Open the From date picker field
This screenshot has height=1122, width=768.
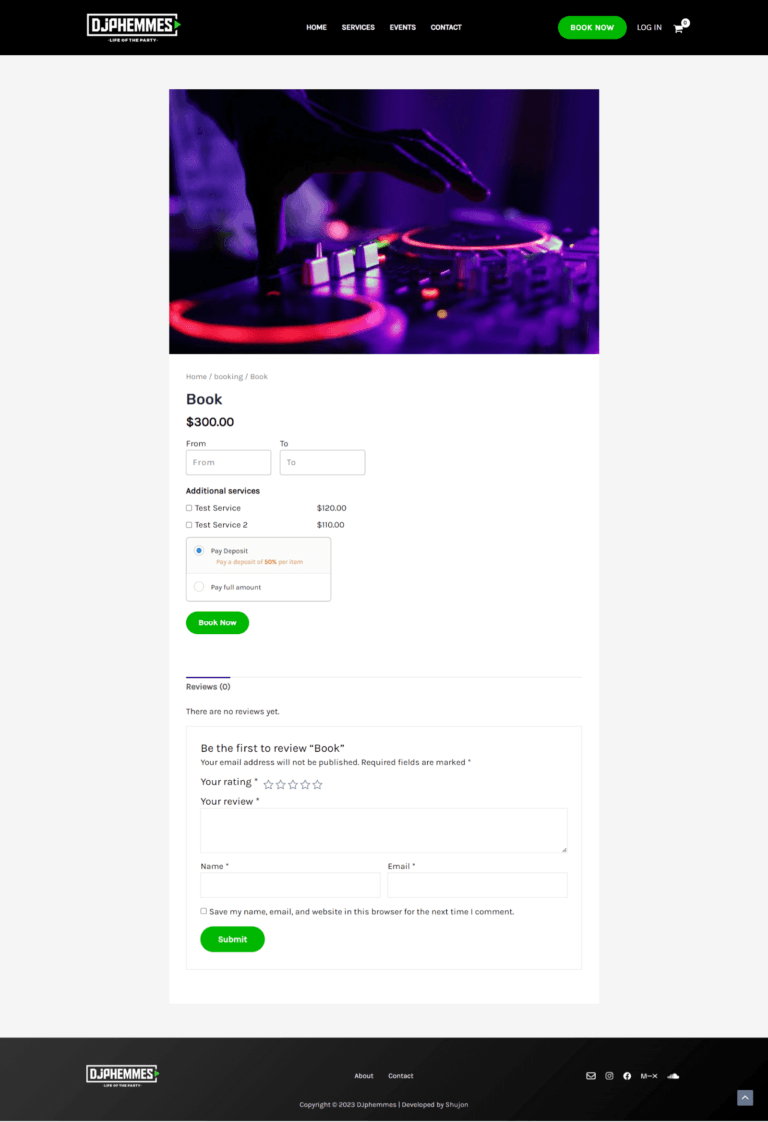tap(228, 462)
